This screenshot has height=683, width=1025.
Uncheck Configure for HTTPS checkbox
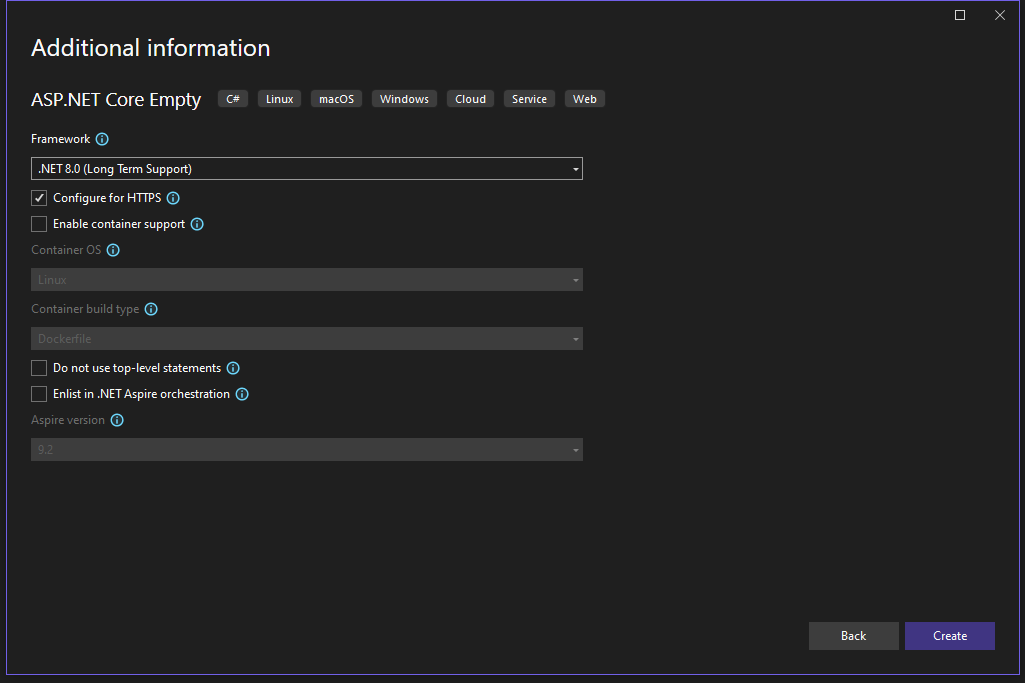(x=39, y=198)
